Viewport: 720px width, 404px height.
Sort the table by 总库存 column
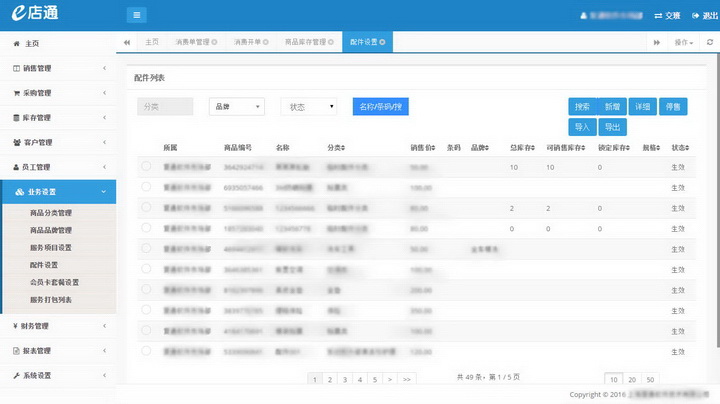pos(522,148)
